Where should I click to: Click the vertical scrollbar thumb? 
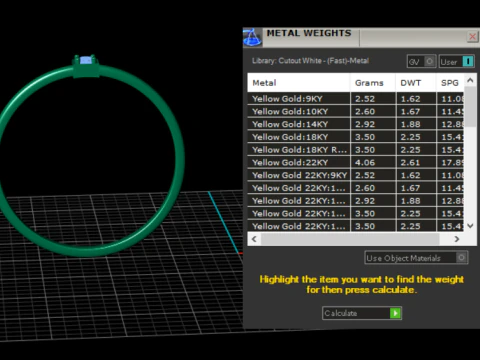point(470,107)
